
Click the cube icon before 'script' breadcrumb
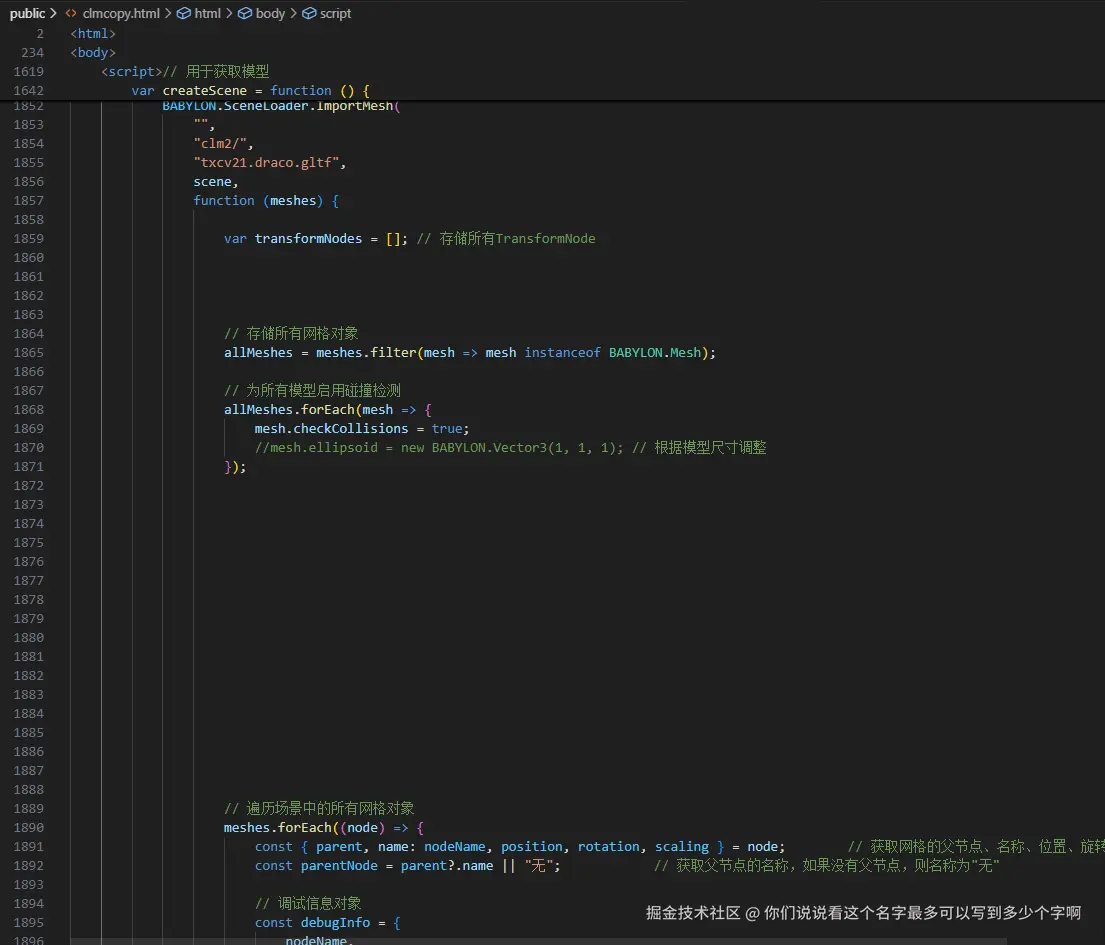tap(309, 13)
